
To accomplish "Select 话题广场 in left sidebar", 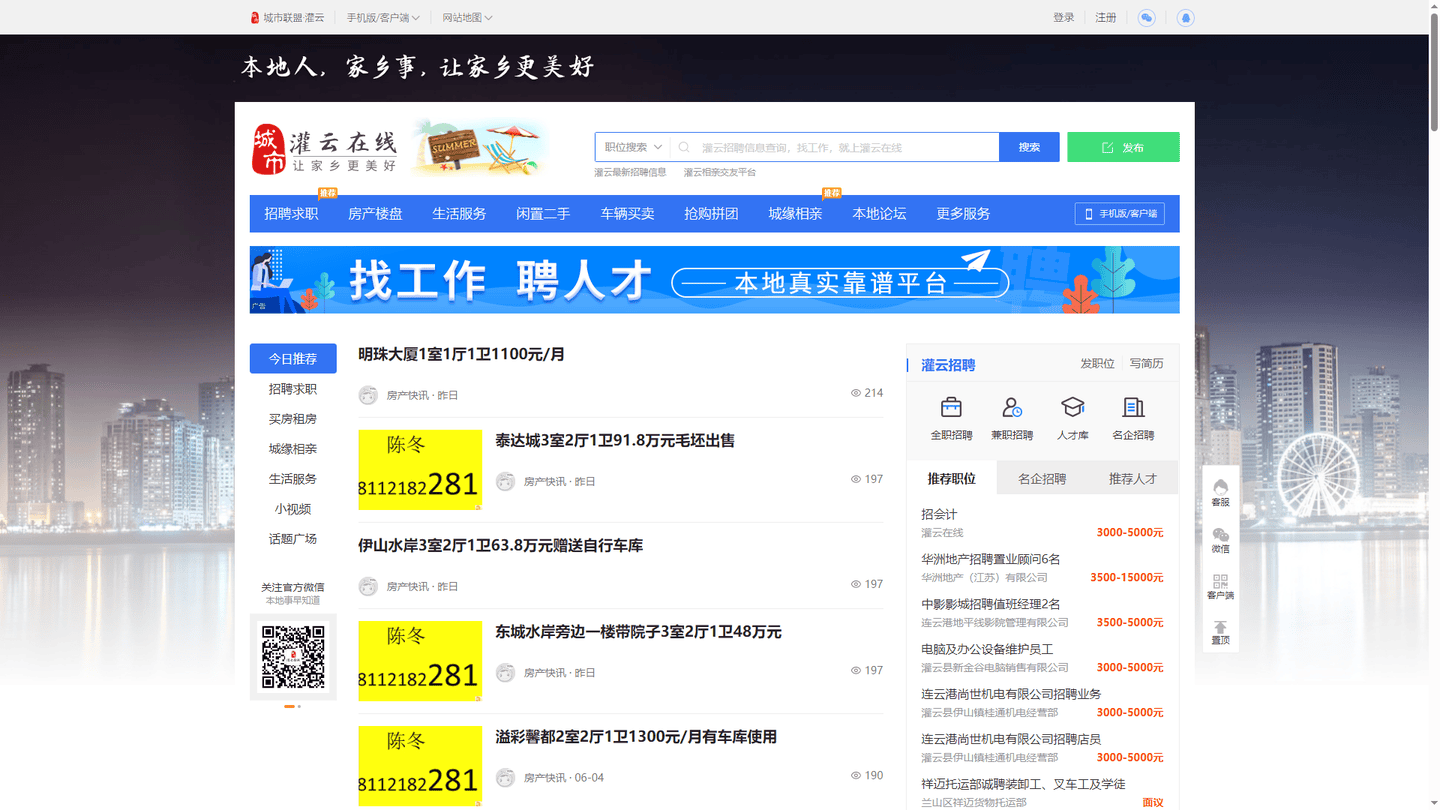I will tap(293, 539).
